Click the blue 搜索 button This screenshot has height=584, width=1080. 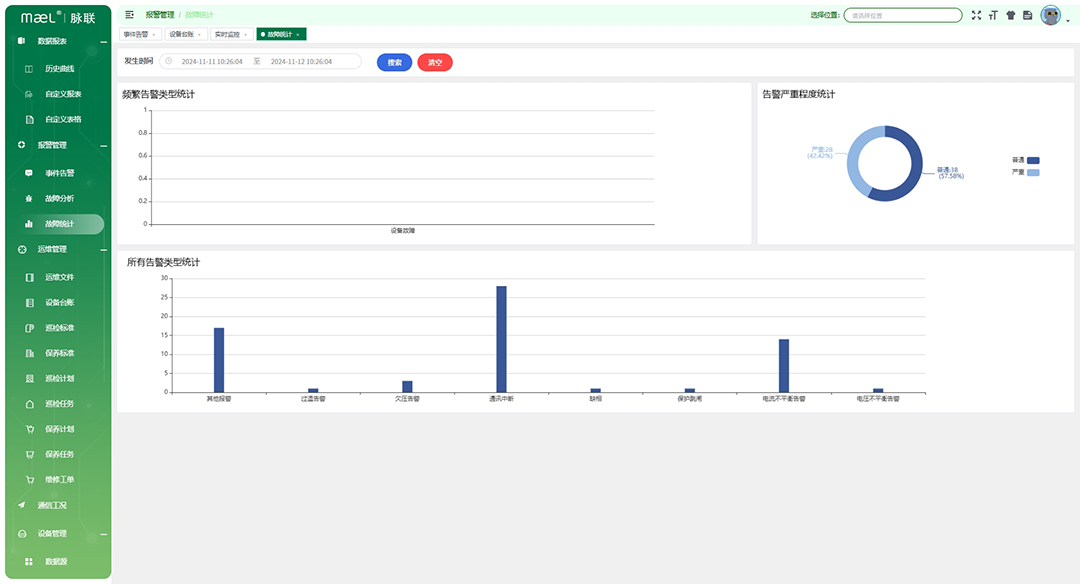tap(394, 62)
